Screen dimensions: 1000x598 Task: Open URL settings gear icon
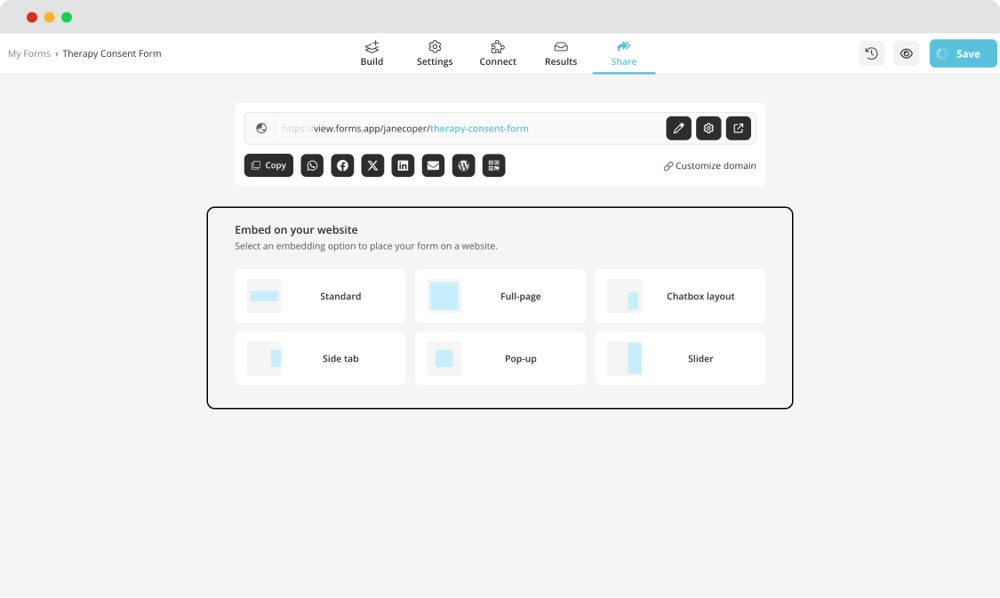click(x=708, y=128)
